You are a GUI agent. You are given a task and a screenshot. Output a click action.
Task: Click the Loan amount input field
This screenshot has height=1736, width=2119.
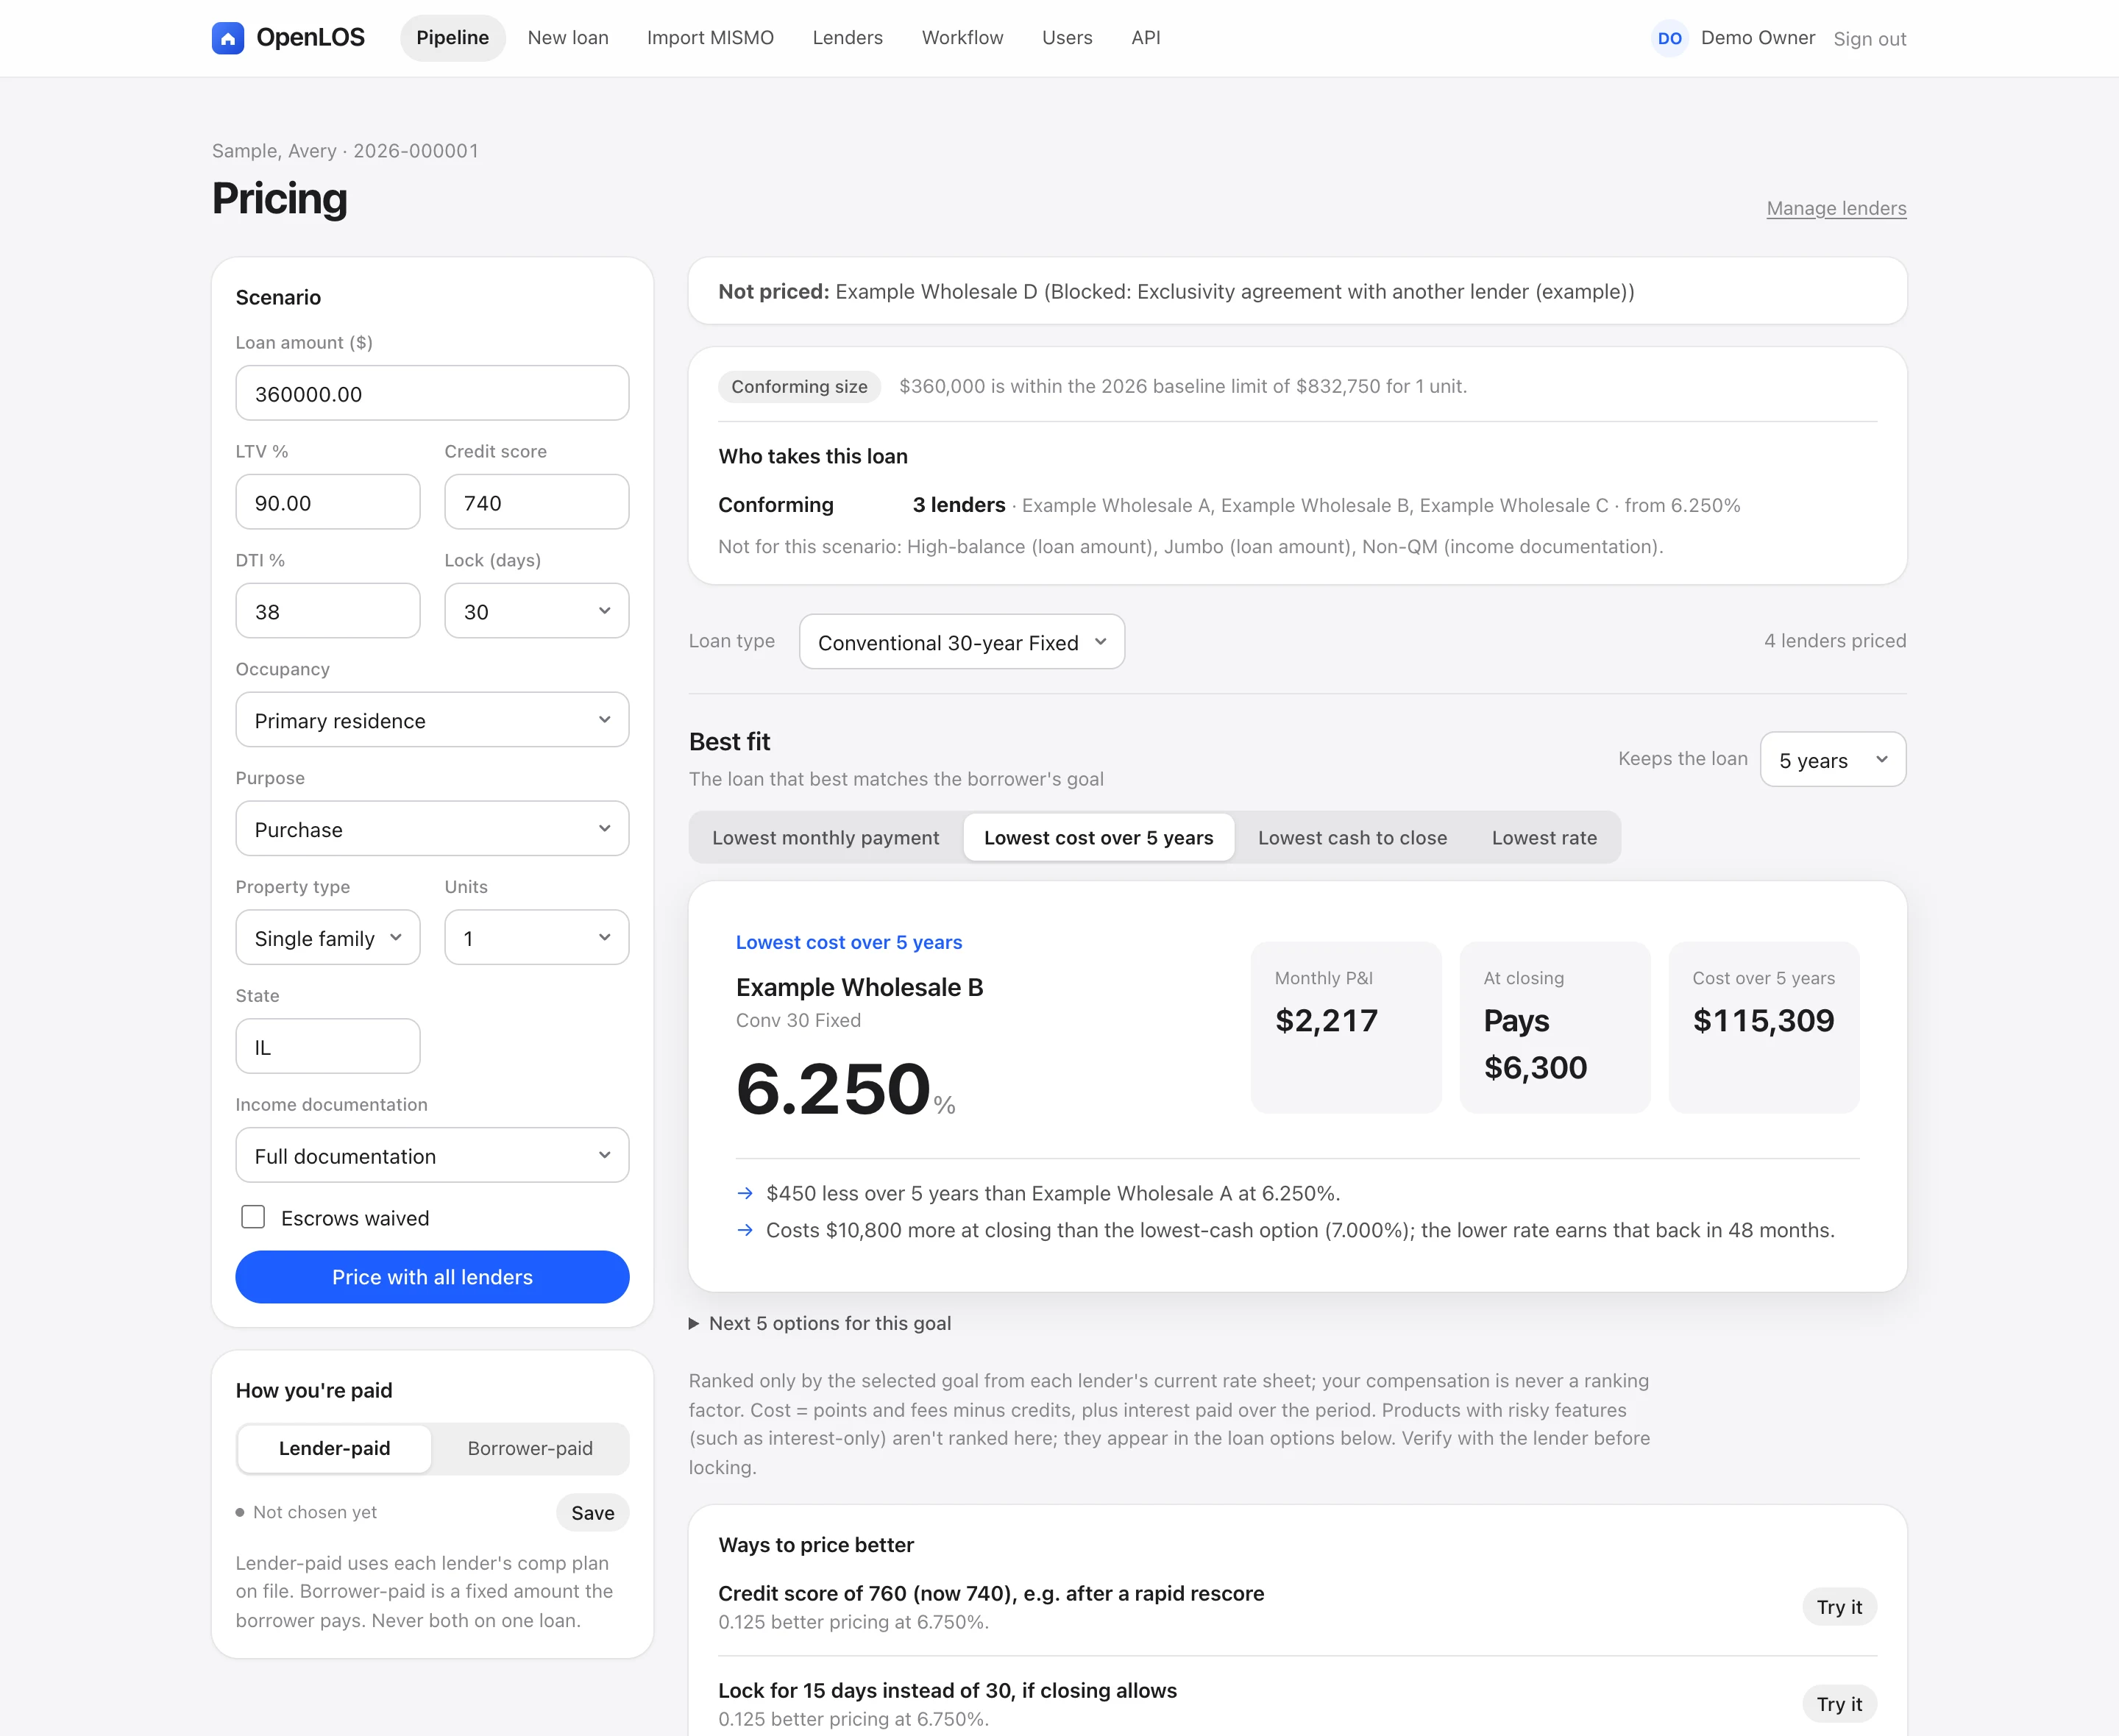pyautogui.click(x=432, y=393)
